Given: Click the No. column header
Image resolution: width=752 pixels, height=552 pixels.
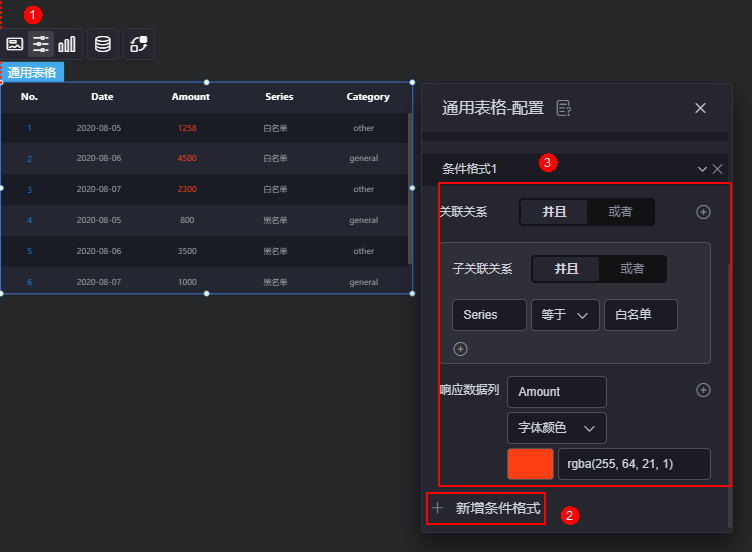Looking at the screenshot, I should (x=29, y=97).
